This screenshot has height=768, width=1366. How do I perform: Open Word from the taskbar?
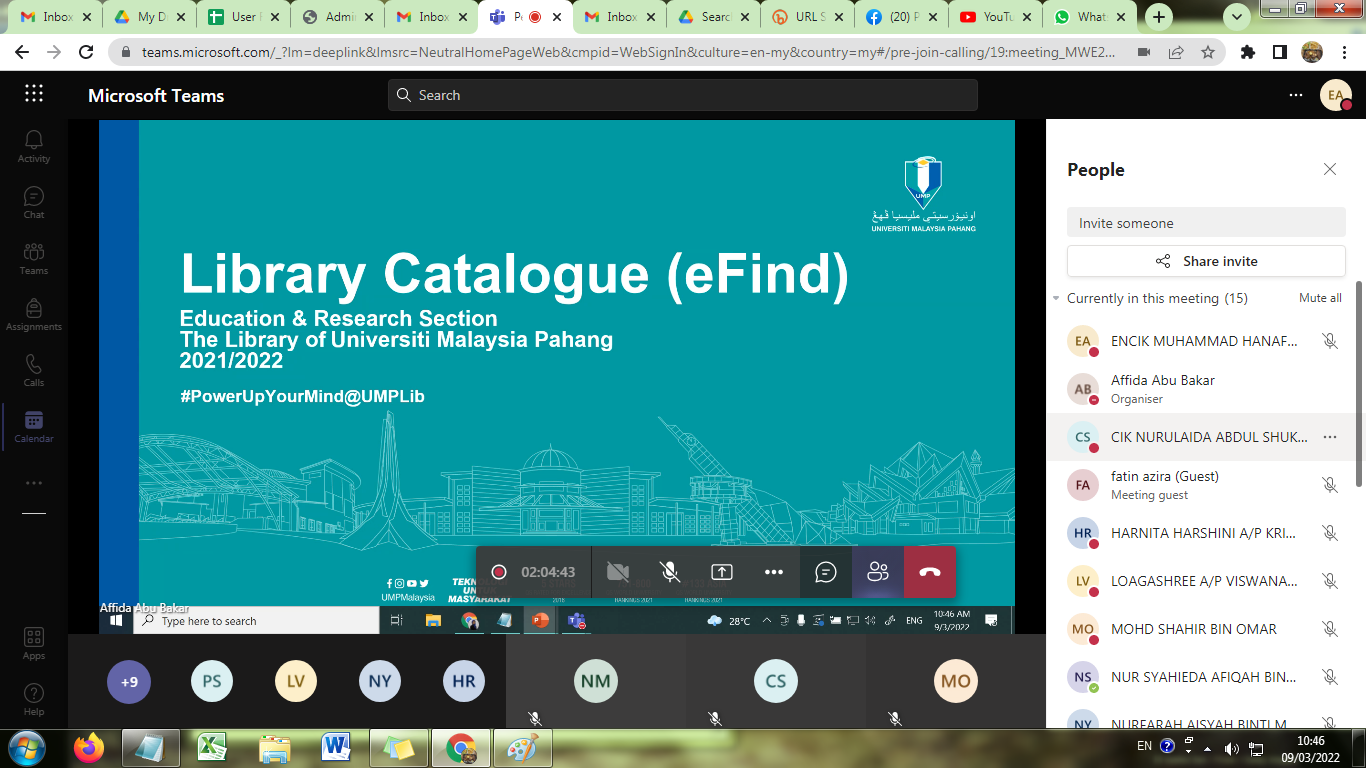336,748
